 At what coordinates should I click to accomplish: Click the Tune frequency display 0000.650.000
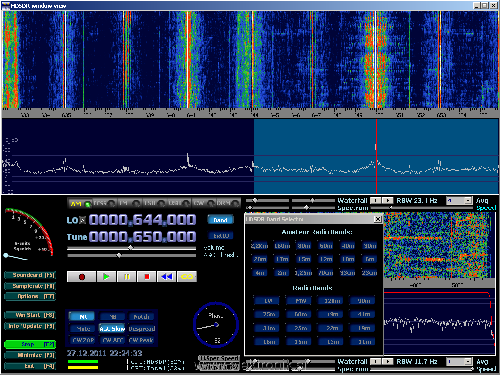click(143, 237)
